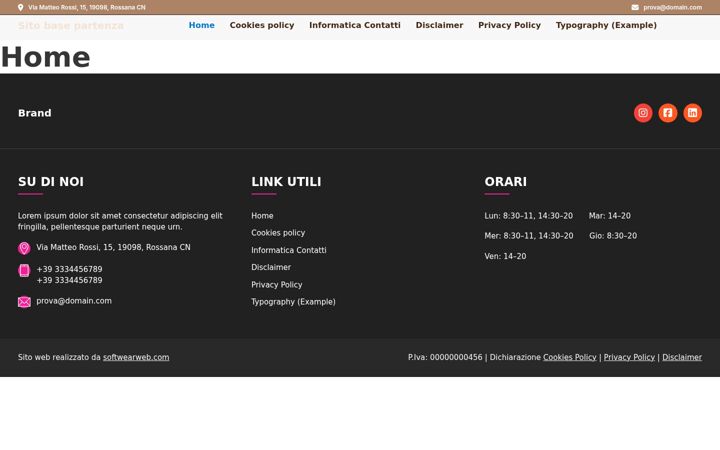Select Home in the navigation menu

point(202,25)
